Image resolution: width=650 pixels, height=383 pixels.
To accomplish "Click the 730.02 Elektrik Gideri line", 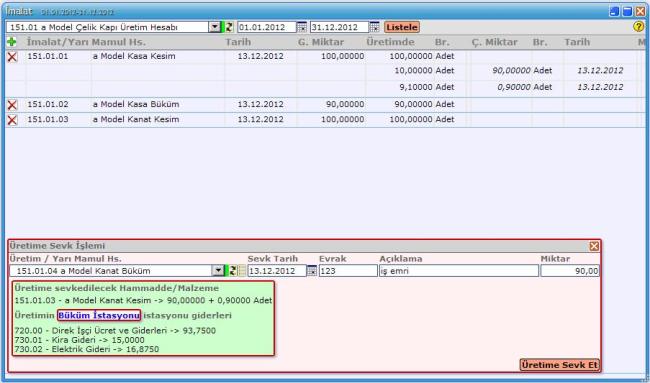I will point(87,349).
